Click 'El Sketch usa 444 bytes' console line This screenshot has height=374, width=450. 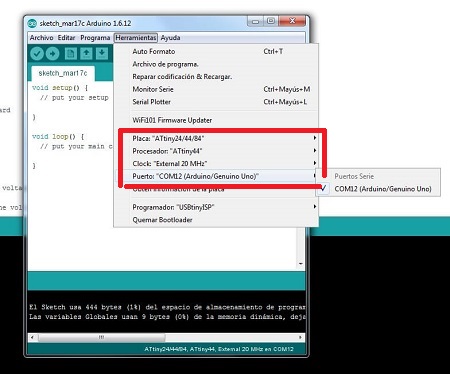167,307
